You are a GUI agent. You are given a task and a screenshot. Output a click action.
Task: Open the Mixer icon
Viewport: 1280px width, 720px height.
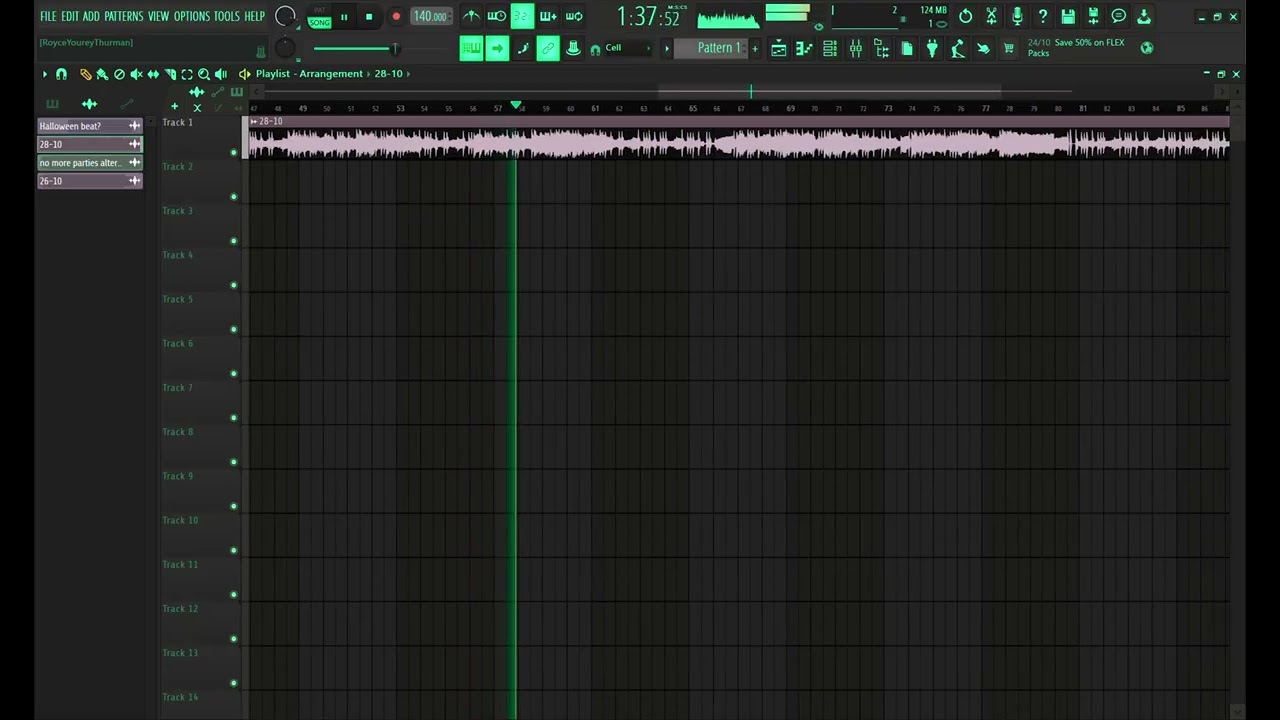pos(856,48)
